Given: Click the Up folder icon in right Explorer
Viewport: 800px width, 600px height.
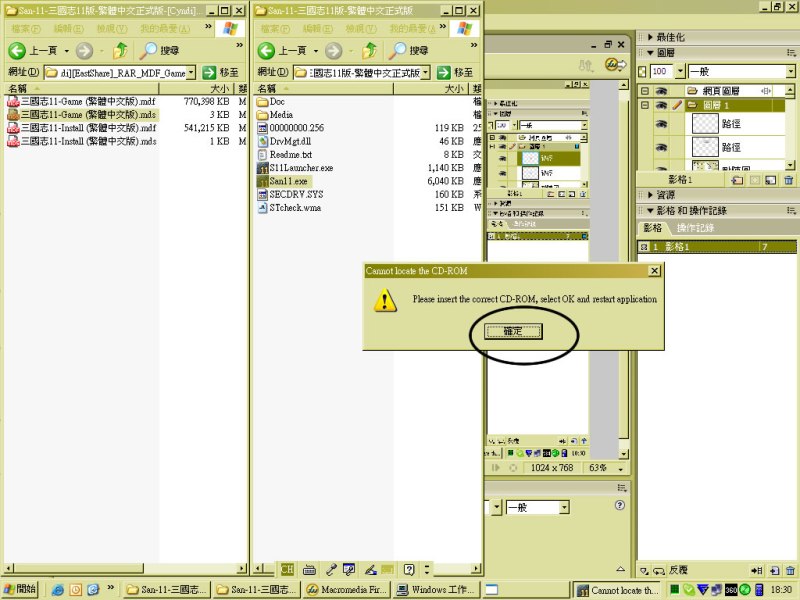Looking at the screenshot, I should (369, 51).
